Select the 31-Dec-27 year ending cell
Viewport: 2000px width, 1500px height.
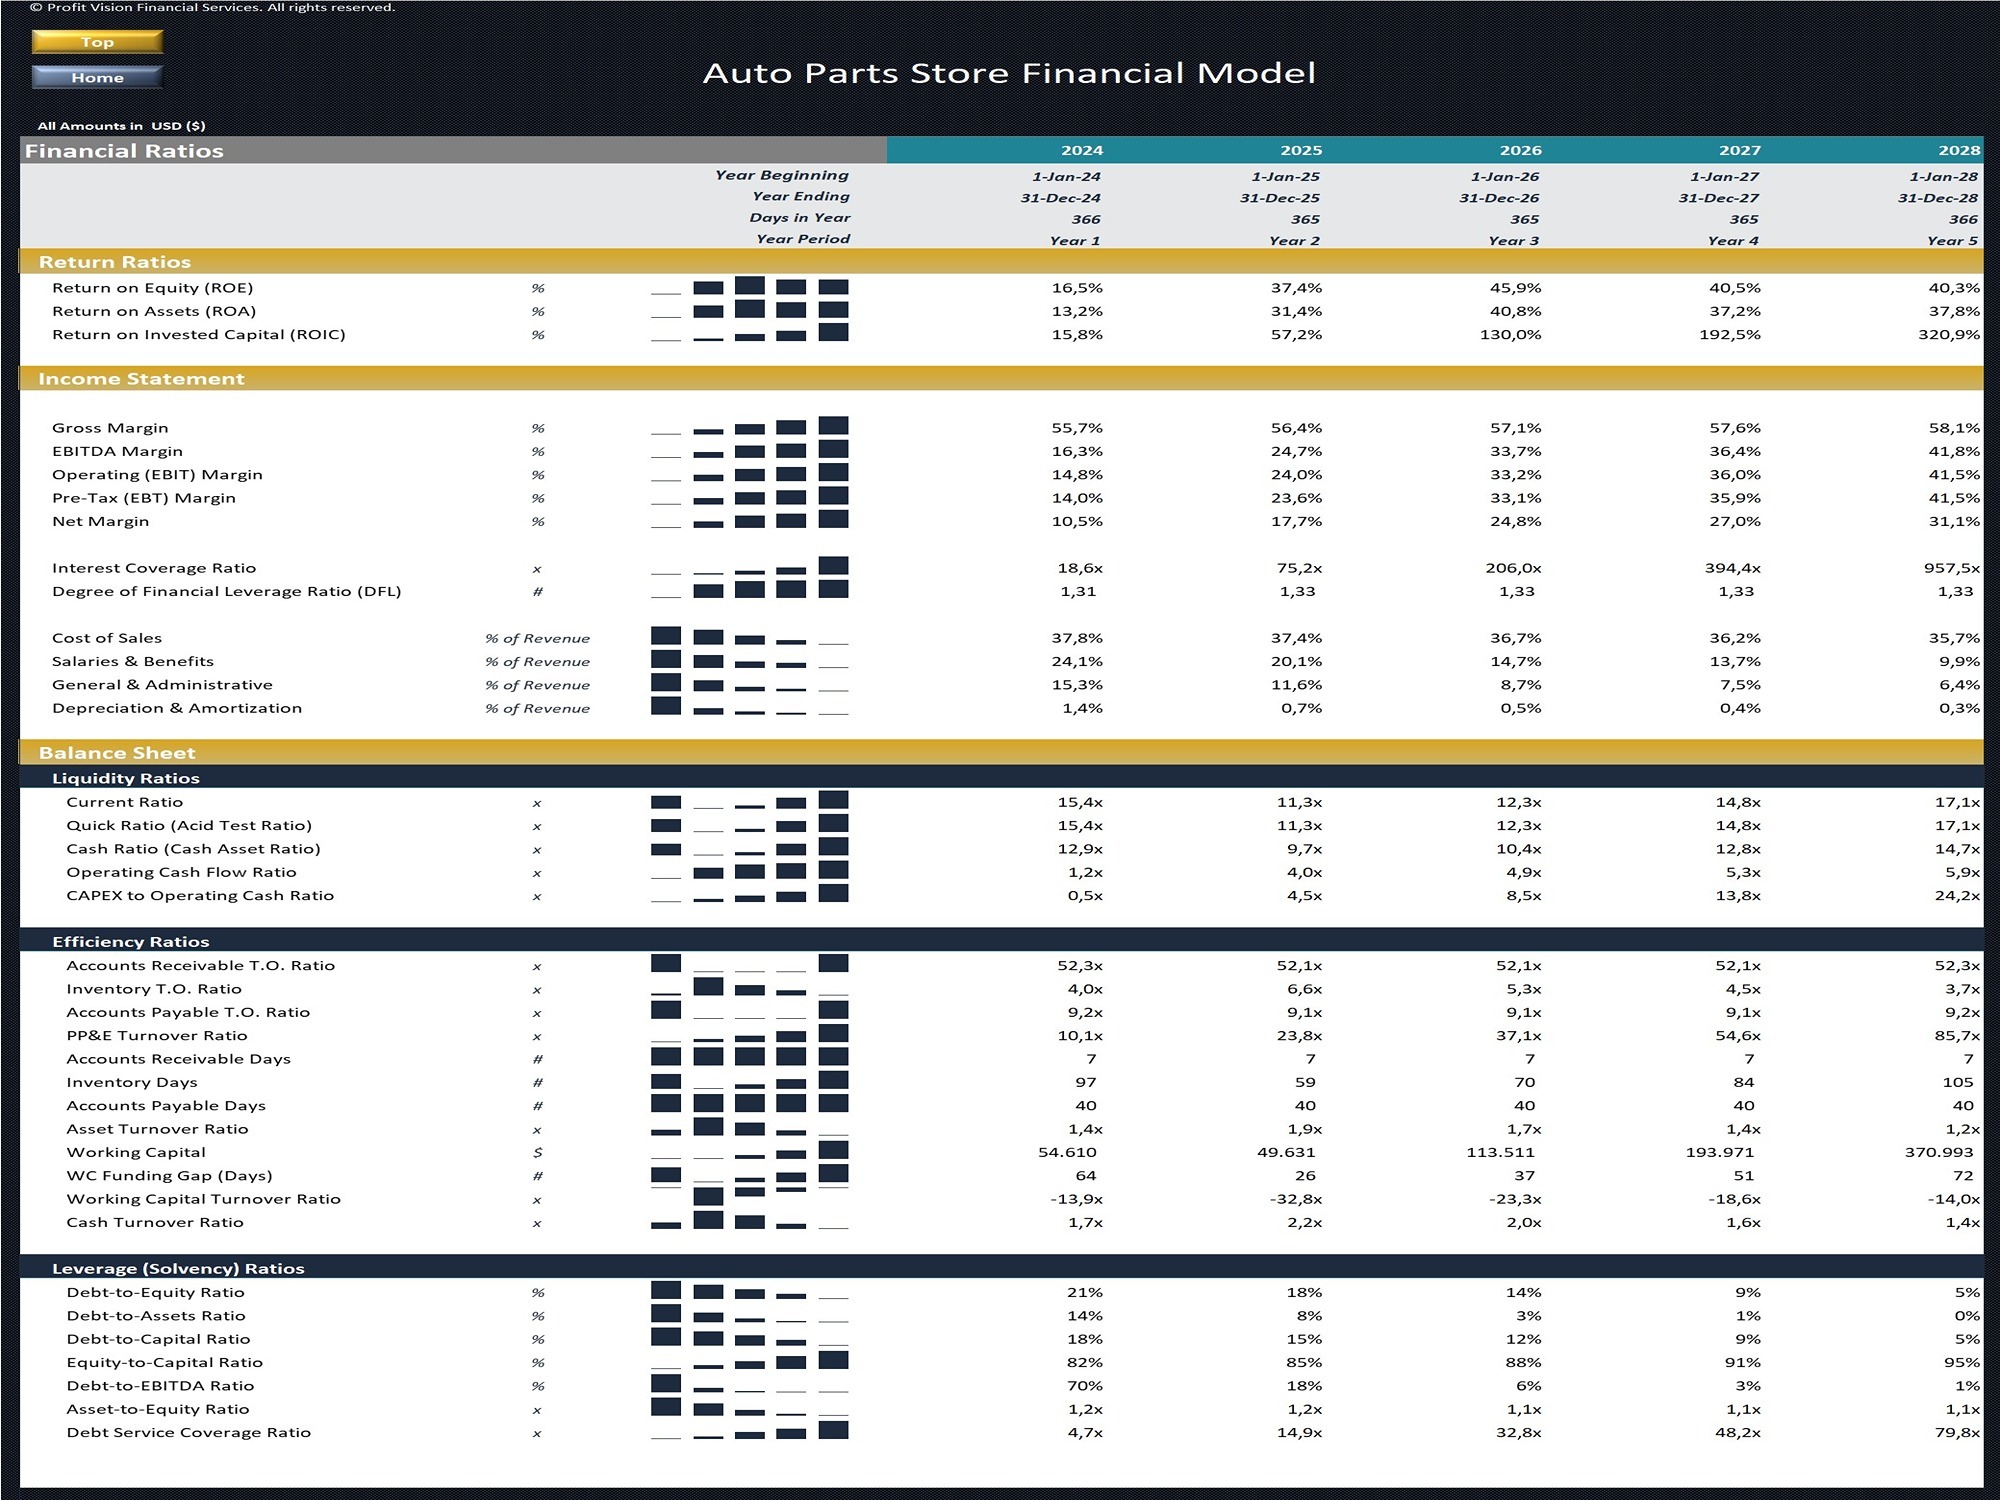coord(1718,198)
